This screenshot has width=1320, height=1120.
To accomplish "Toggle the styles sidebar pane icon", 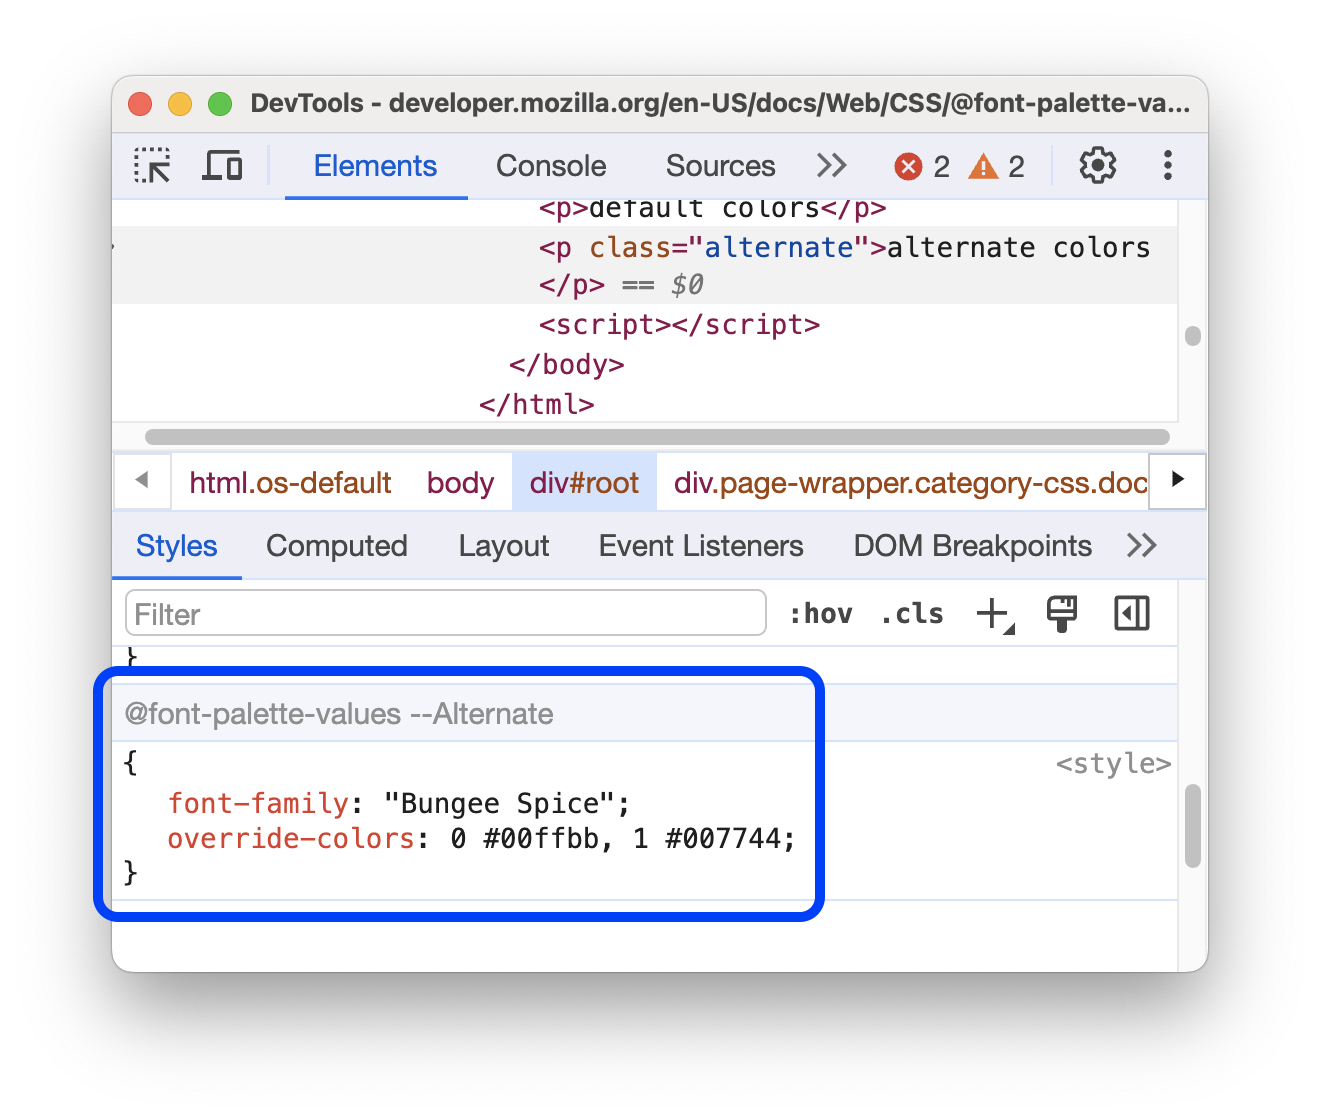I will tap(1131, 613).
